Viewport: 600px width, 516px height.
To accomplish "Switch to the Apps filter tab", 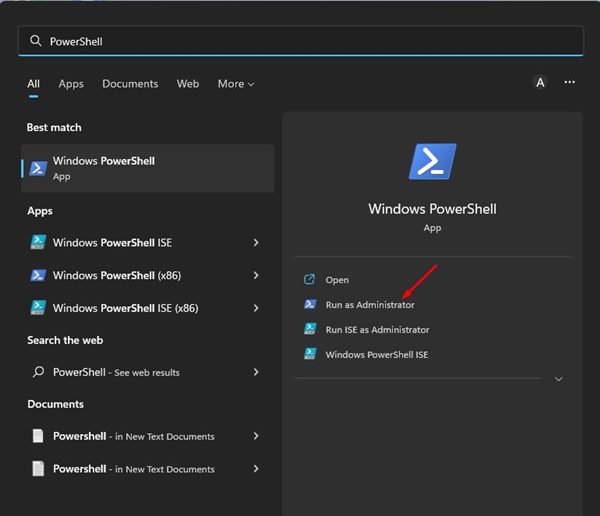I will (71, 84).
